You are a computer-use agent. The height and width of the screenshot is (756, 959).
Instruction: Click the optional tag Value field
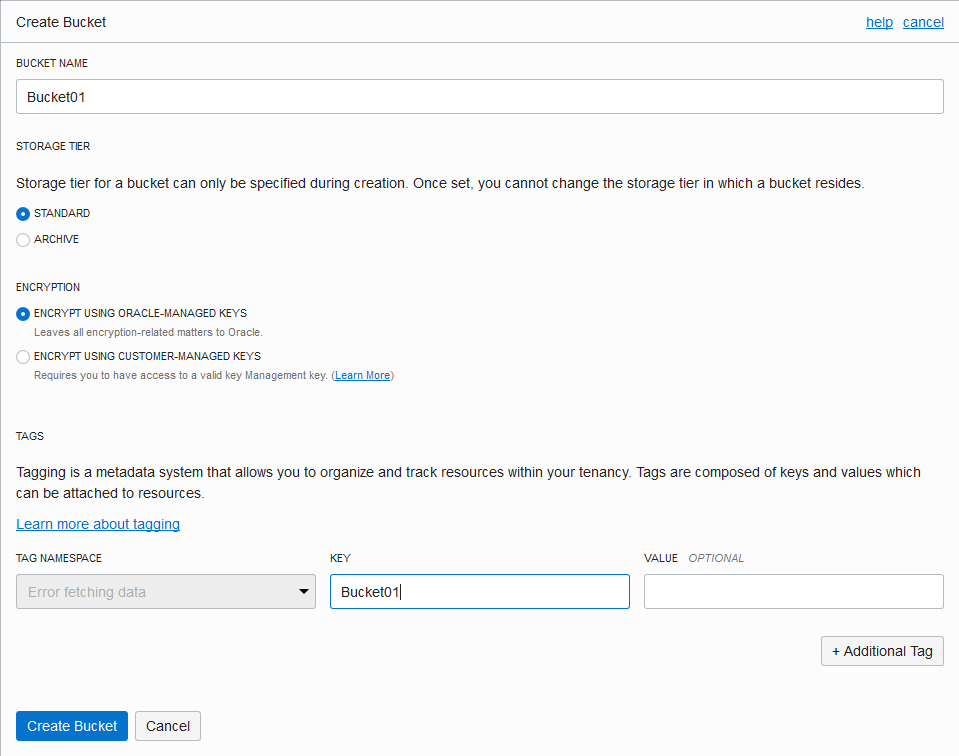click(x=793, y=591)
